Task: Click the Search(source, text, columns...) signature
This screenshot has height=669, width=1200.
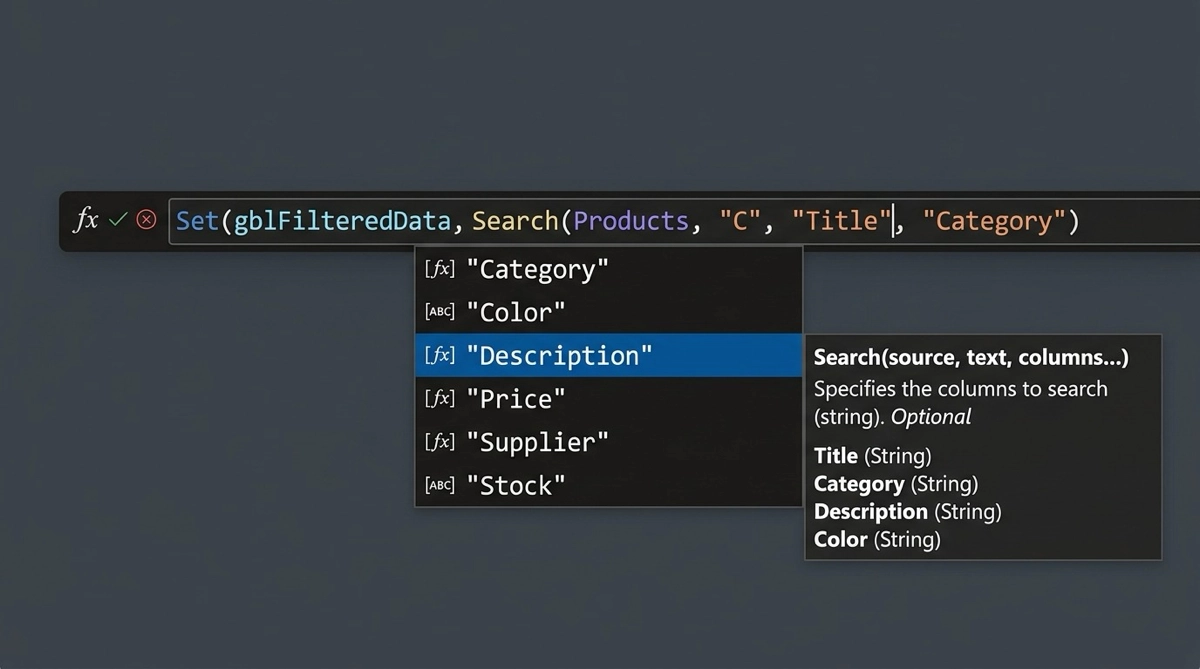Action: coord(970,357)
